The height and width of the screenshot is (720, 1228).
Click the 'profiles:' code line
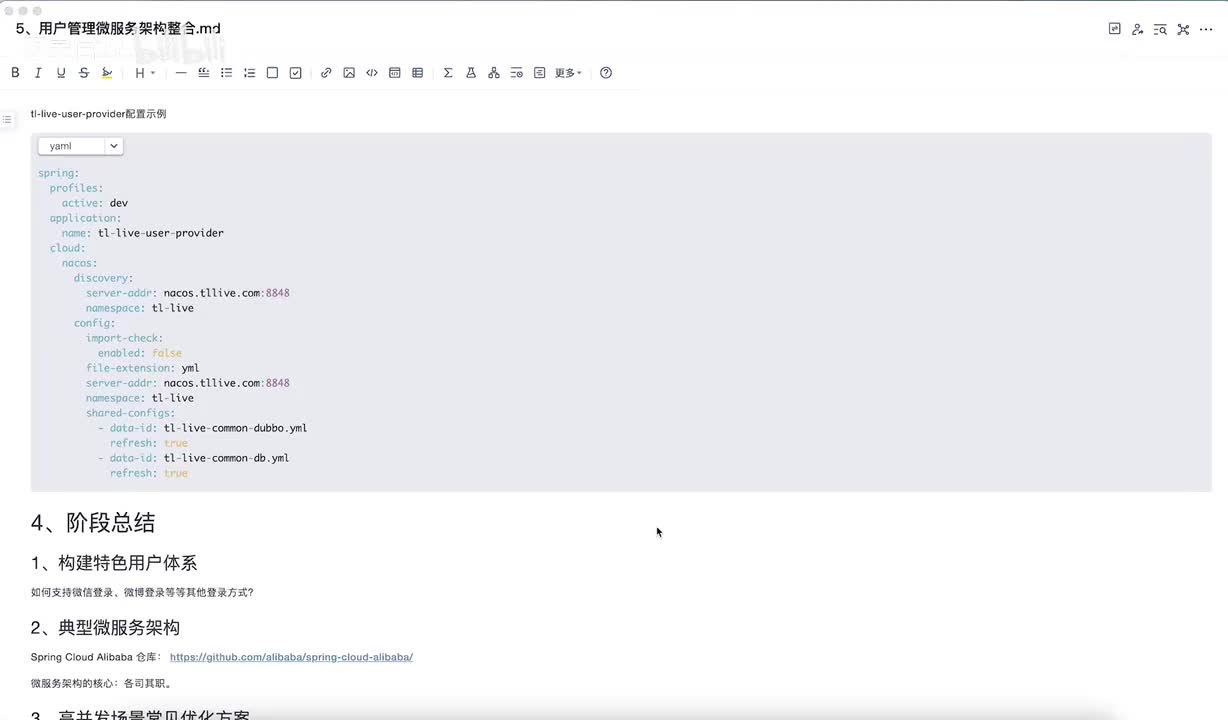tap(77, 188)
